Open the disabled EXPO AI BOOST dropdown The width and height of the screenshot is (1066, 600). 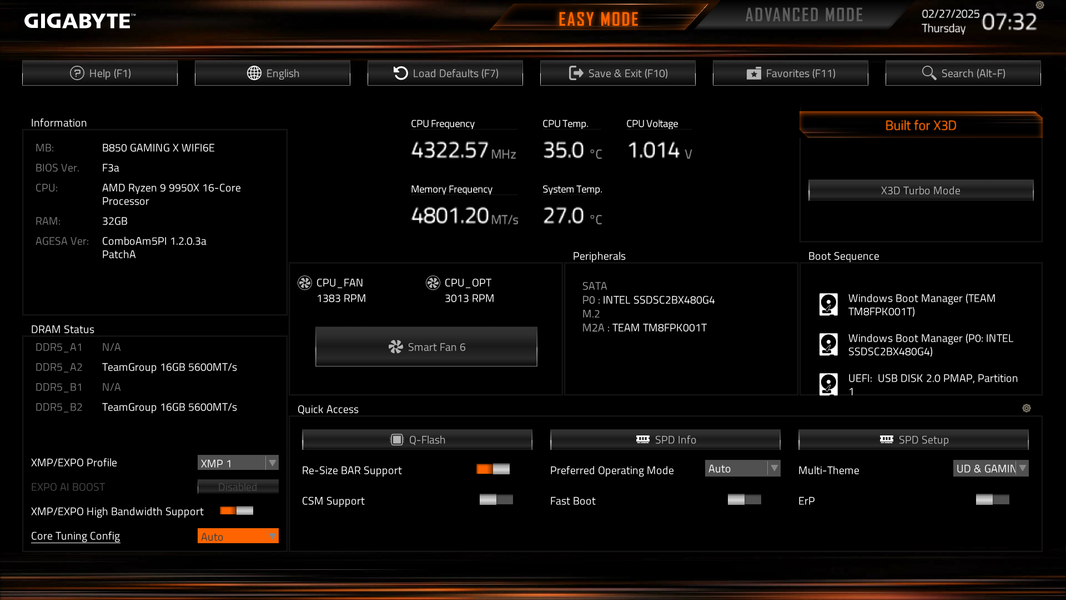(x=238, y=487)
